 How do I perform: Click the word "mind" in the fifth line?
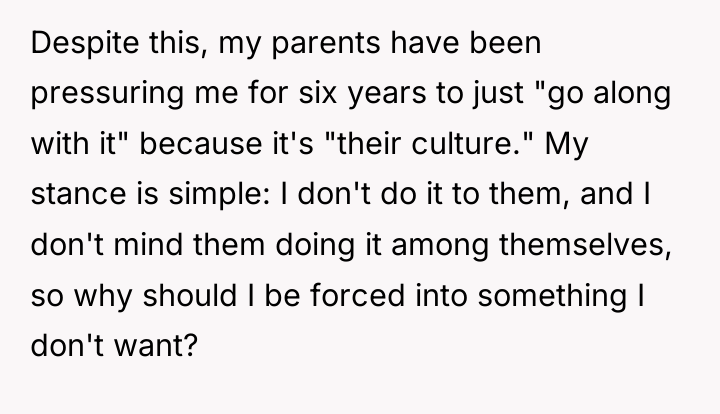(148, 245)
